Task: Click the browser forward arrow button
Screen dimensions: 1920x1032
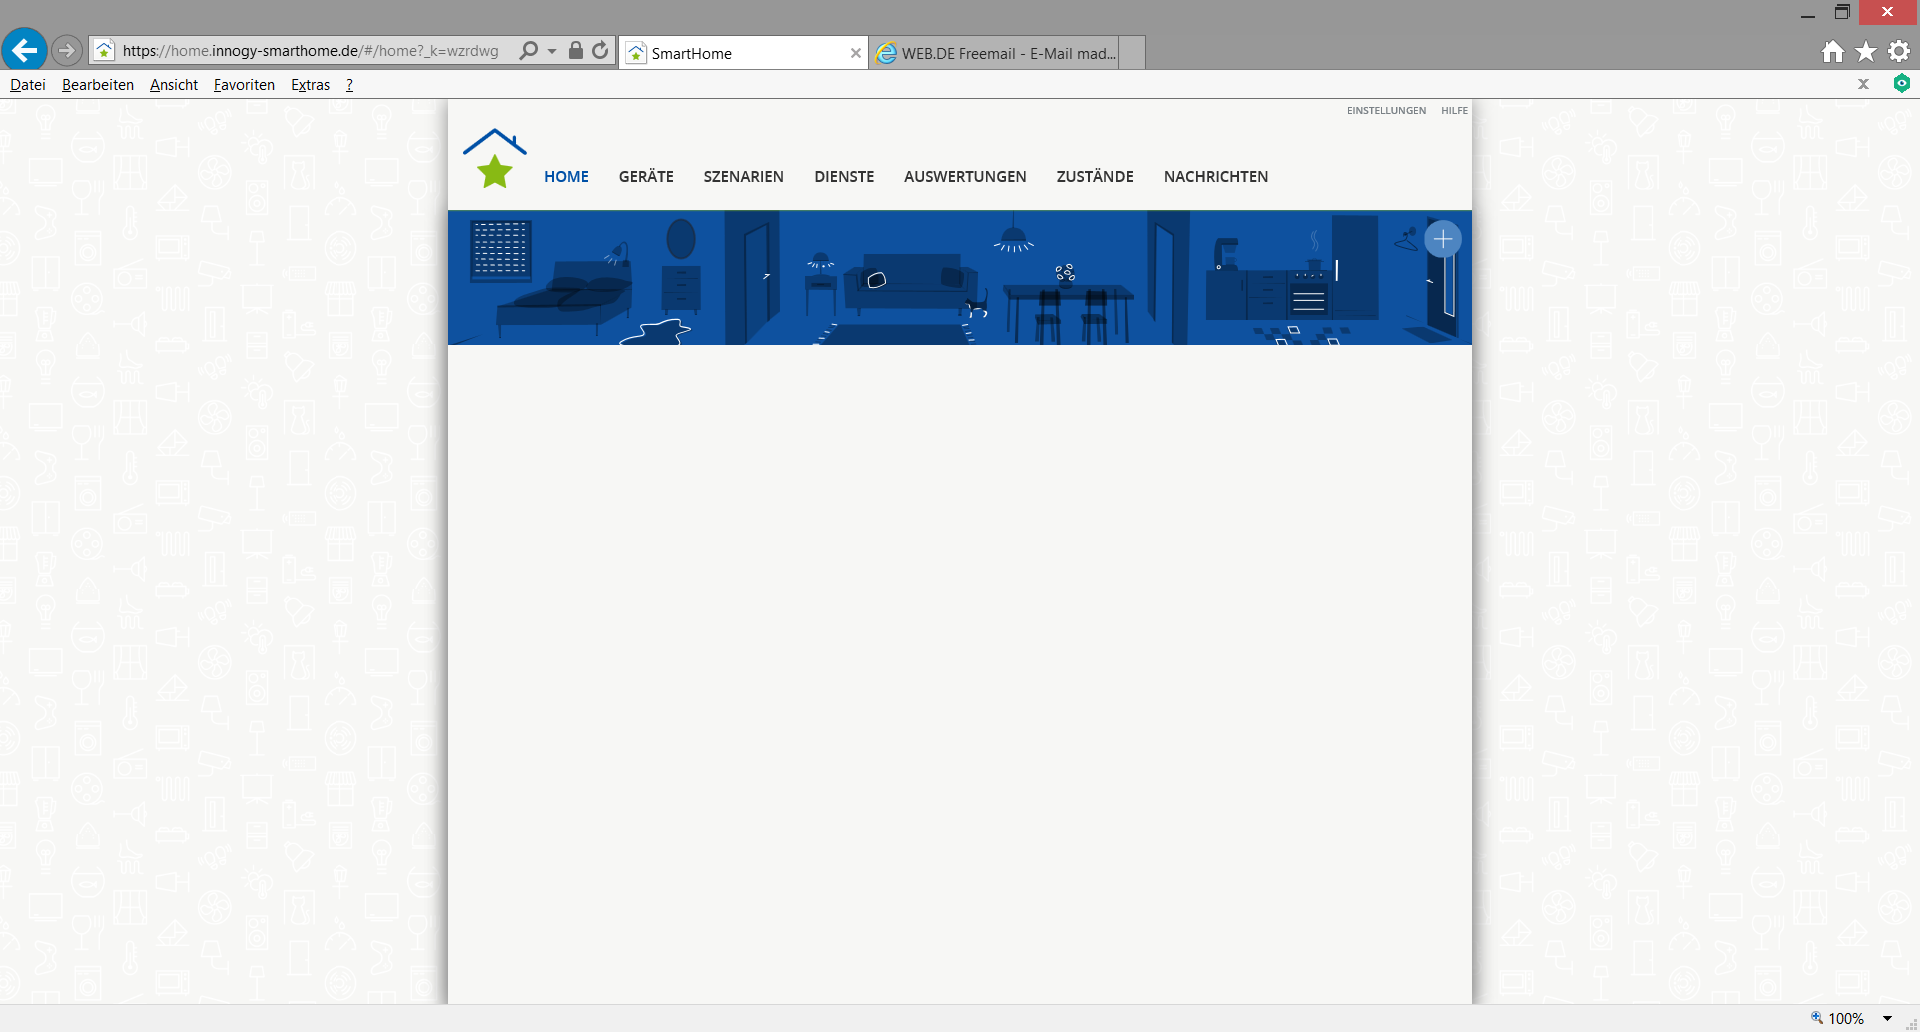Action: (66, 50)
